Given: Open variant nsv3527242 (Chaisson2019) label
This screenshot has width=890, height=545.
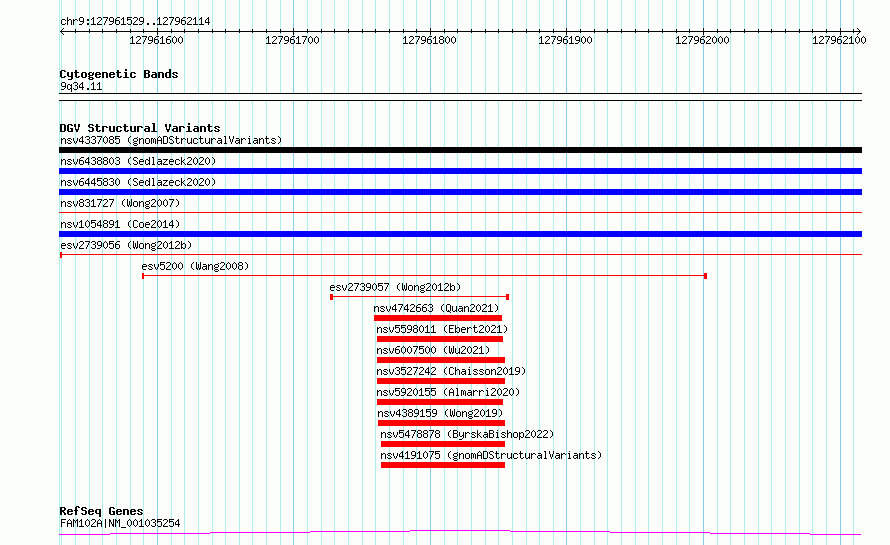Looking at the screenshot, I should coord(451,371).
